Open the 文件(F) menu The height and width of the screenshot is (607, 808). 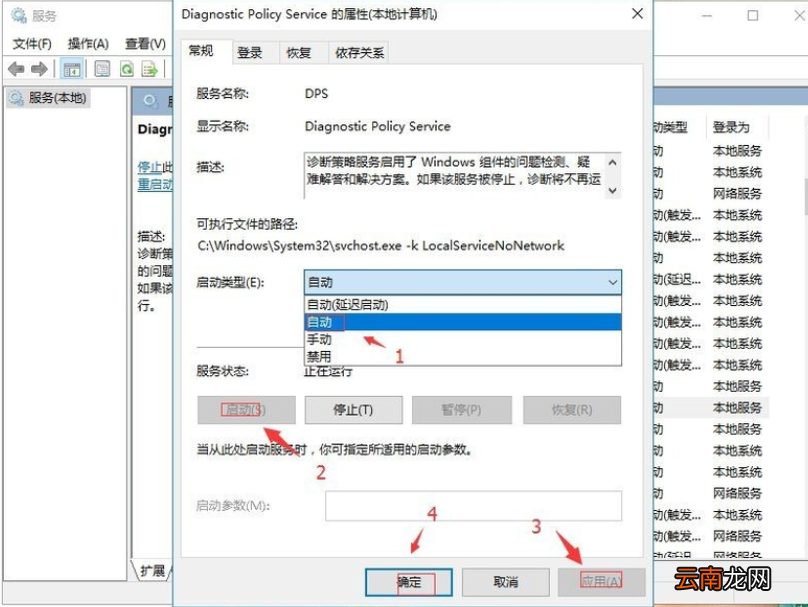(32, 44)
